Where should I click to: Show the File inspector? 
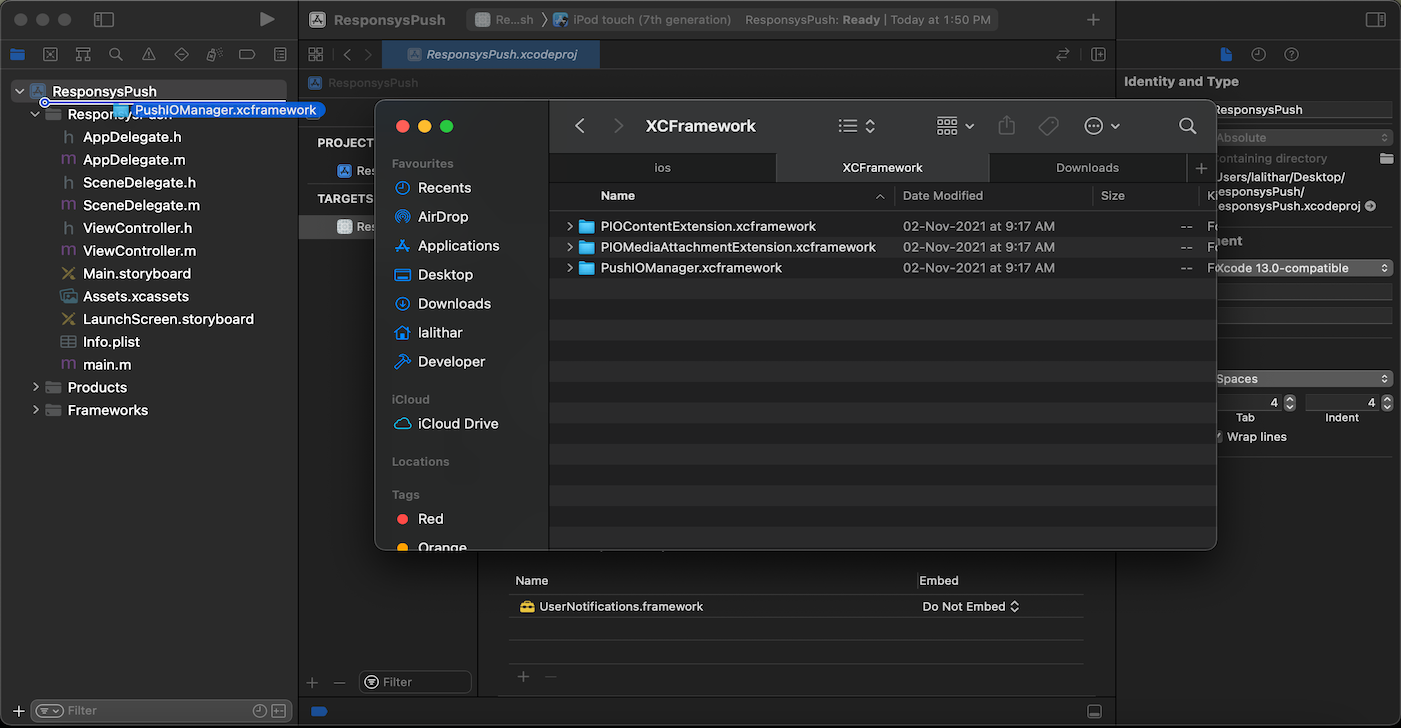pyautogui.click(x=1226, y=55)
